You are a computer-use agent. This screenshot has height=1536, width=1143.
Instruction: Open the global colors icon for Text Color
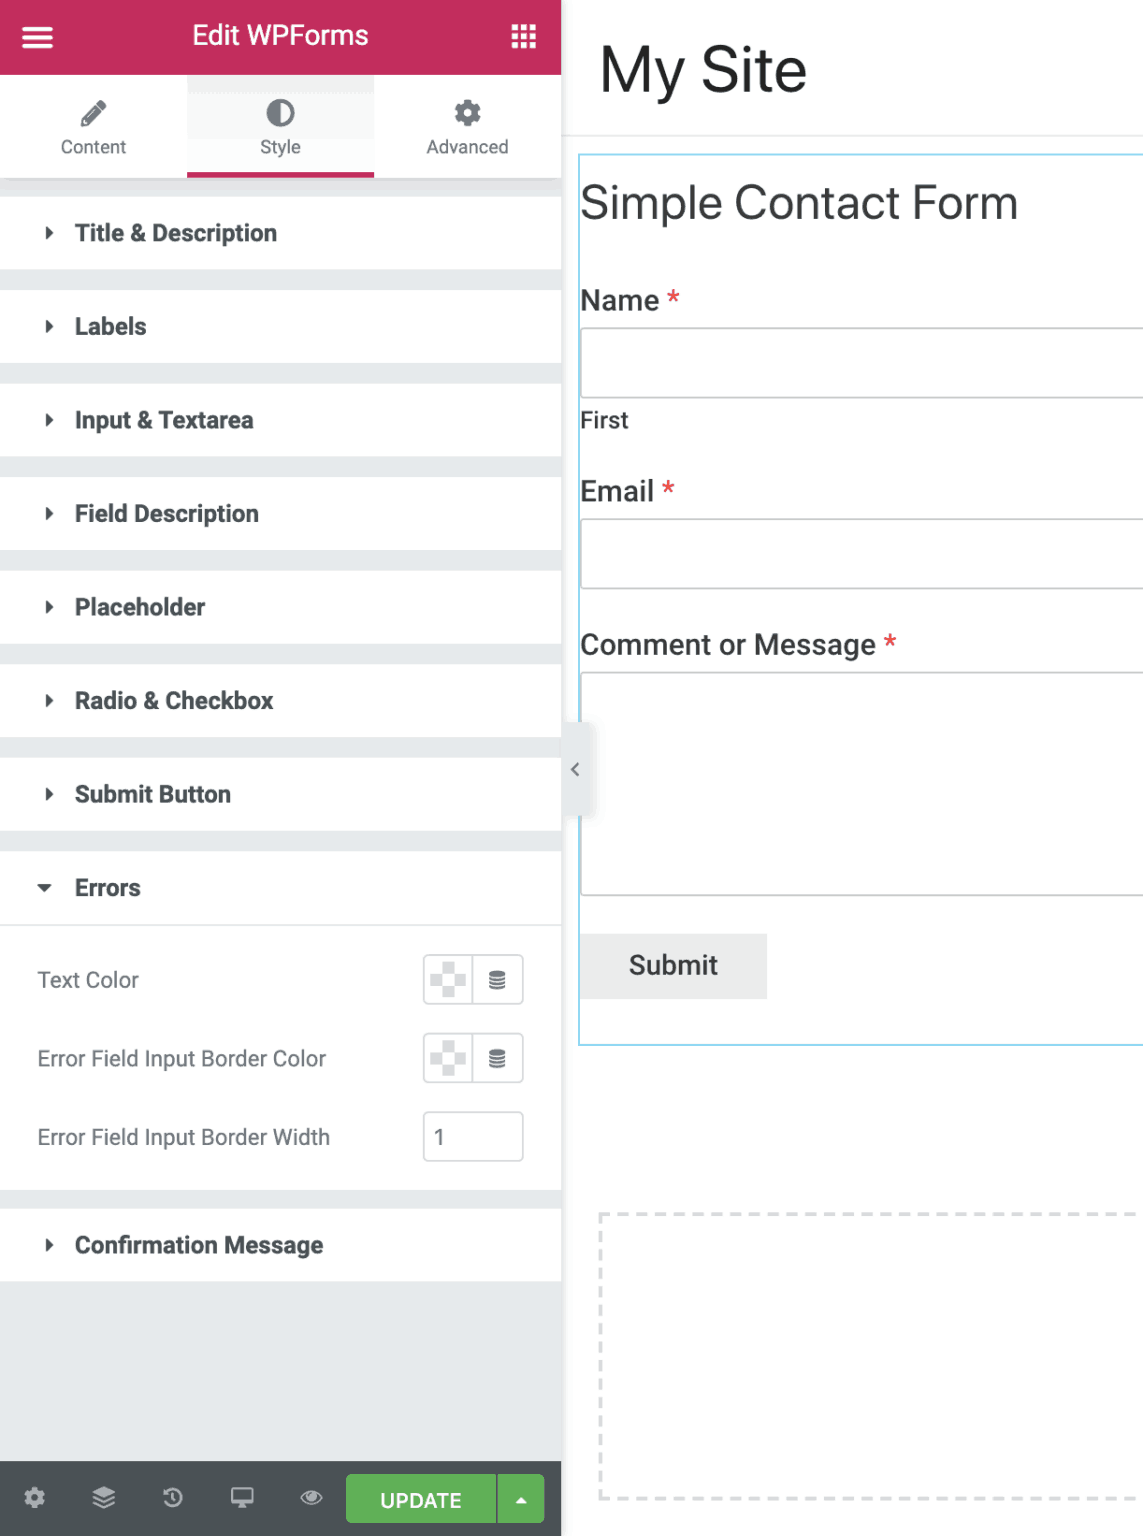point(497,980)
